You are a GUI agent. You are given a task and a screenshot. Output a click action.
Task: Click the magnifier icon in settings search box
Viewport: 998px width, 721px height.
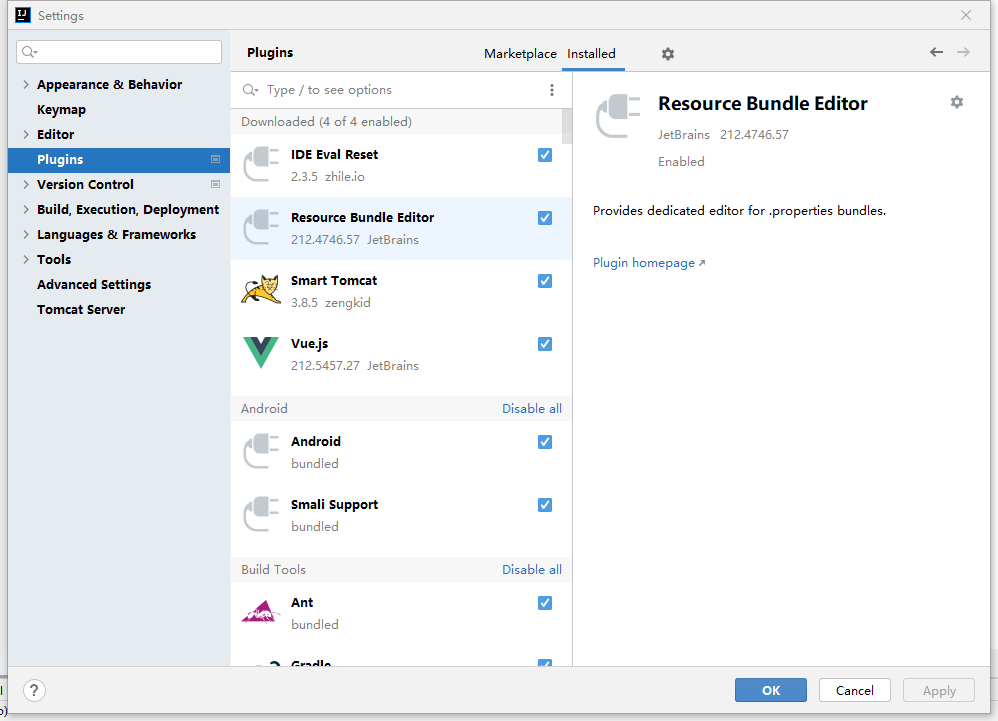tap(29, 52)
